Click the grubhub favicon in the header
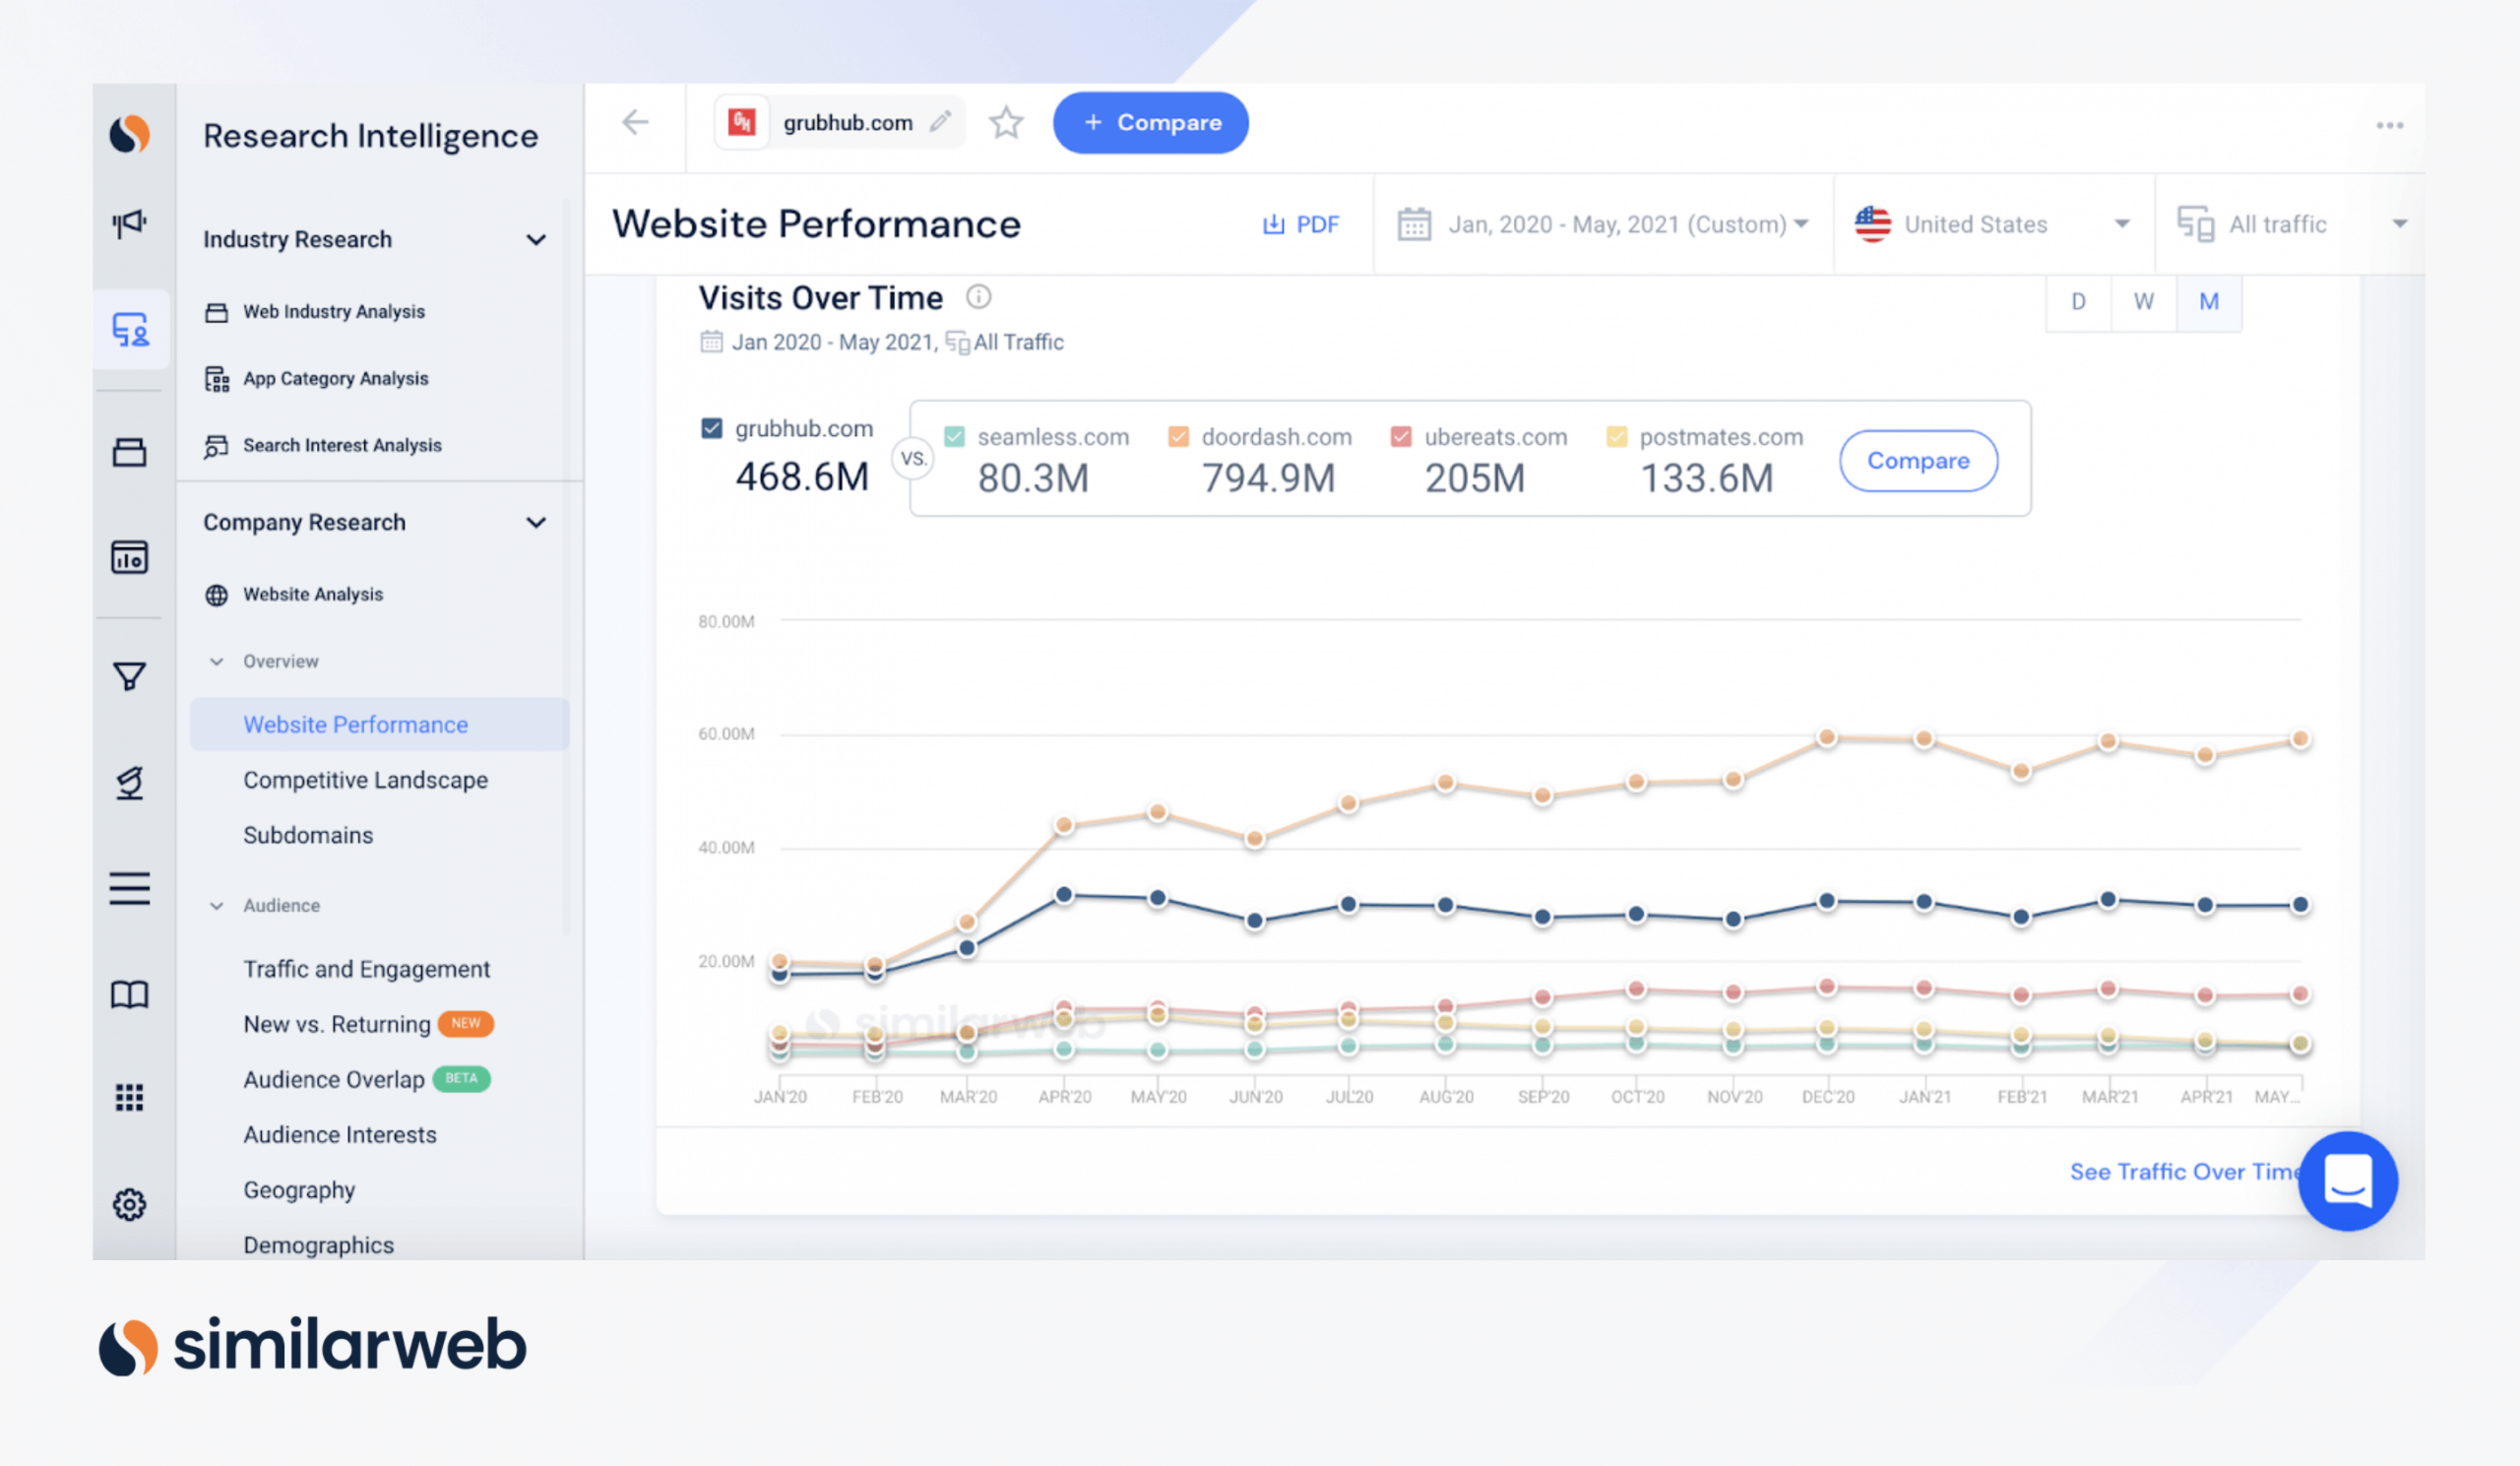2520x1466 pixels. [741, 123]
